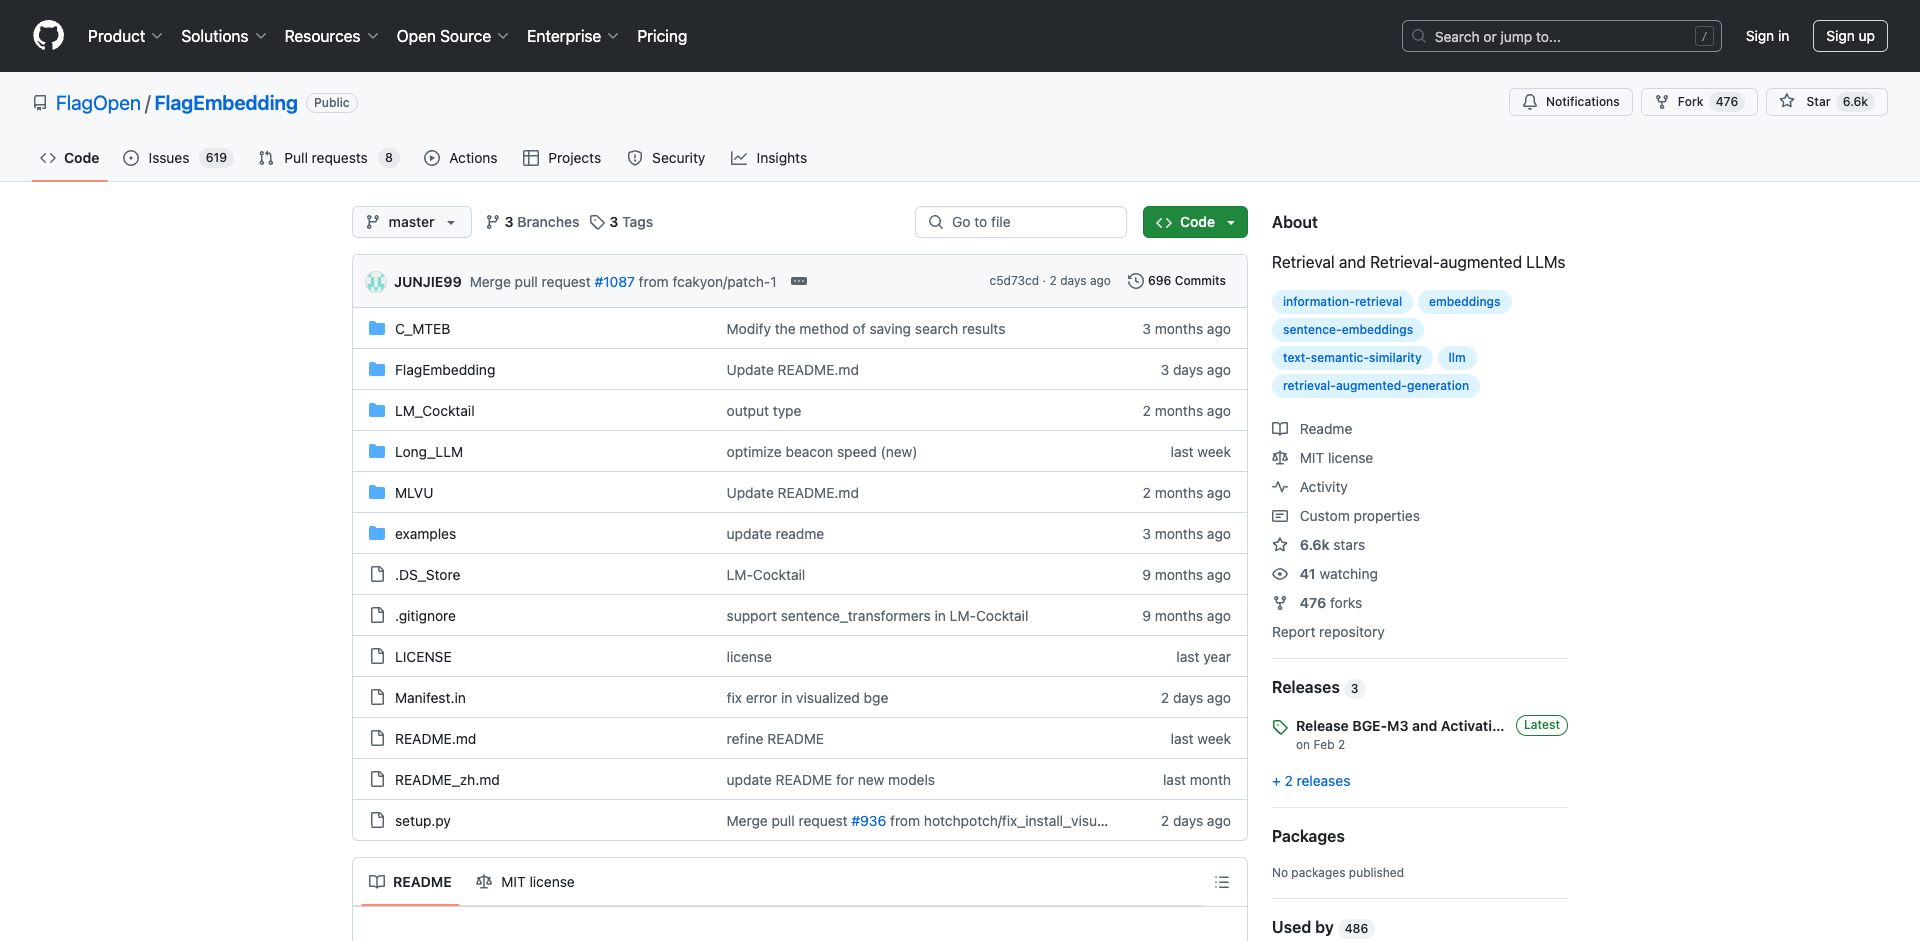1920x941 pixels.
Task: Open the Report repository link
Action: pos(1328,632)
